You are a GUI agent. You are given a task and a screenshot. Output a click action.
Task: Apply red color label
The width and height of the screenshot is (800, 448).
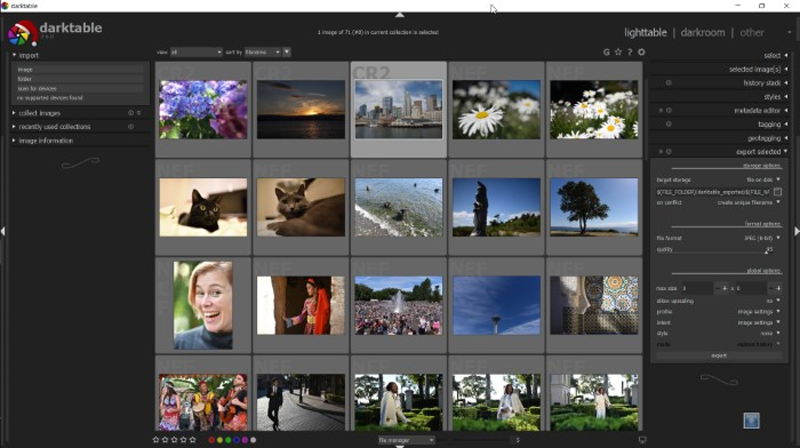(x=211, y=440)
